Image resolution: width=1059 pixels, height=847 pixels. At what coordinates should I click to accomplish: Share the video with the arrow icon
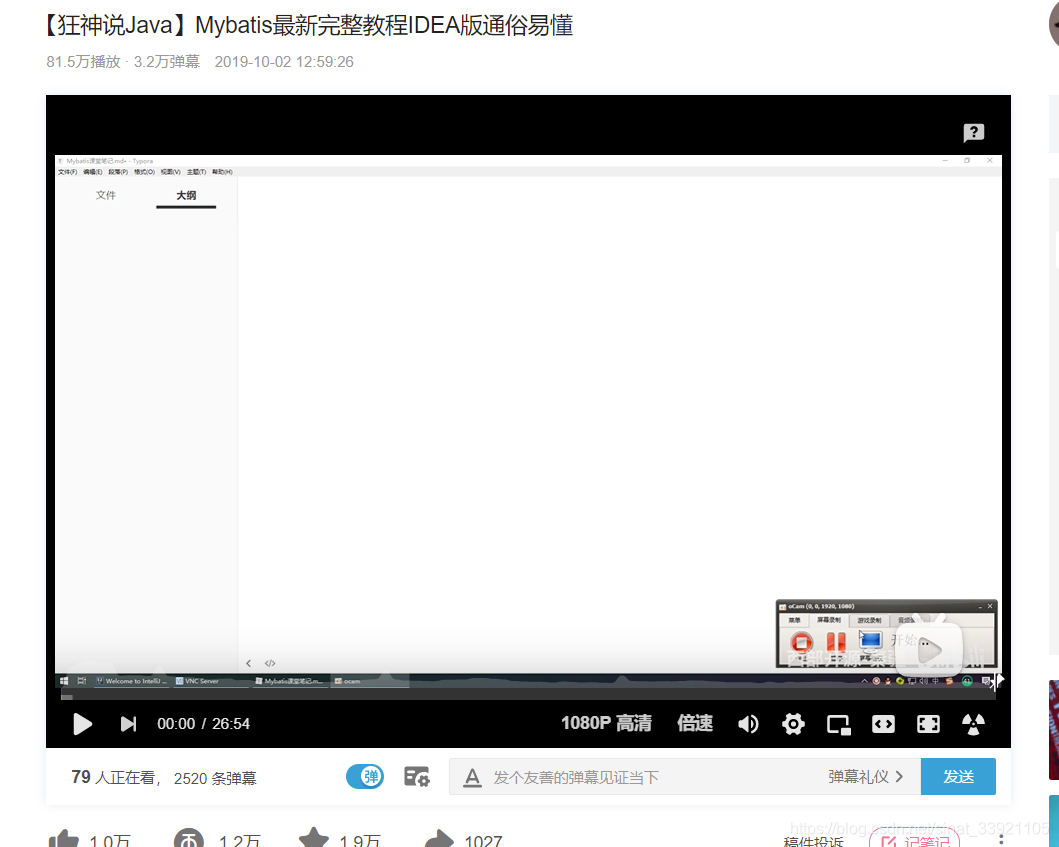439,838
